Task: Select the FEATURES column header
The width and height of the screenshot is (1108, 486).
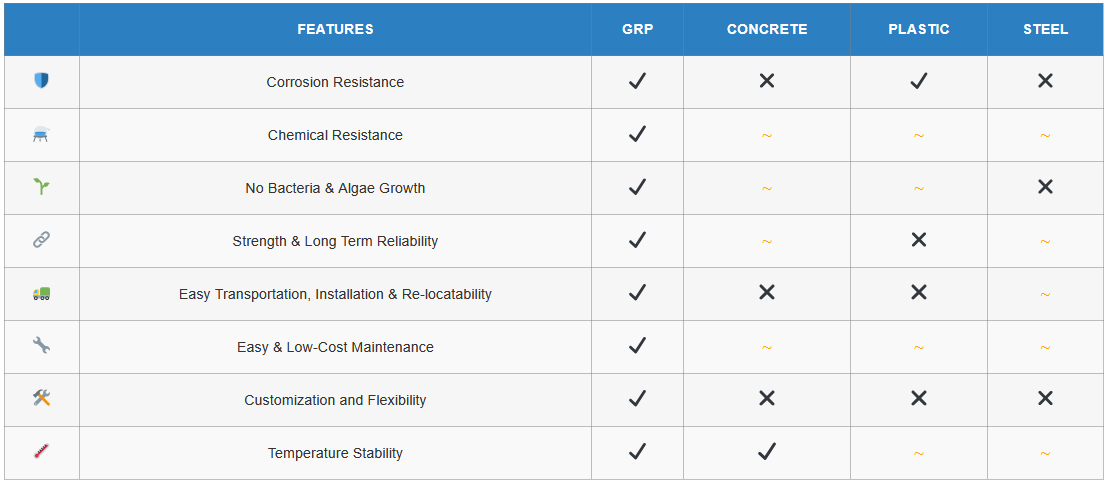Action: tap(335, 29)
